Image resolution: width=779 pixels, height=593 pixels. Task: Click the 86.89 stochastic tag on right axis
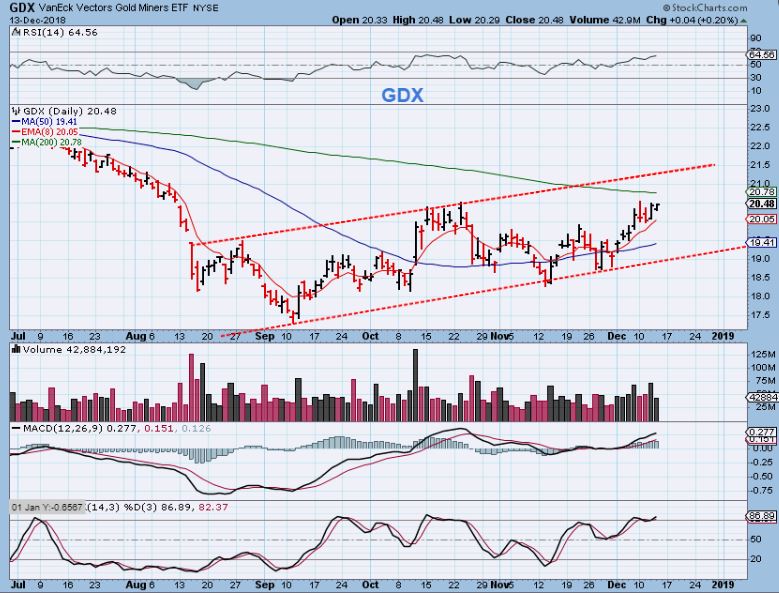762,517
